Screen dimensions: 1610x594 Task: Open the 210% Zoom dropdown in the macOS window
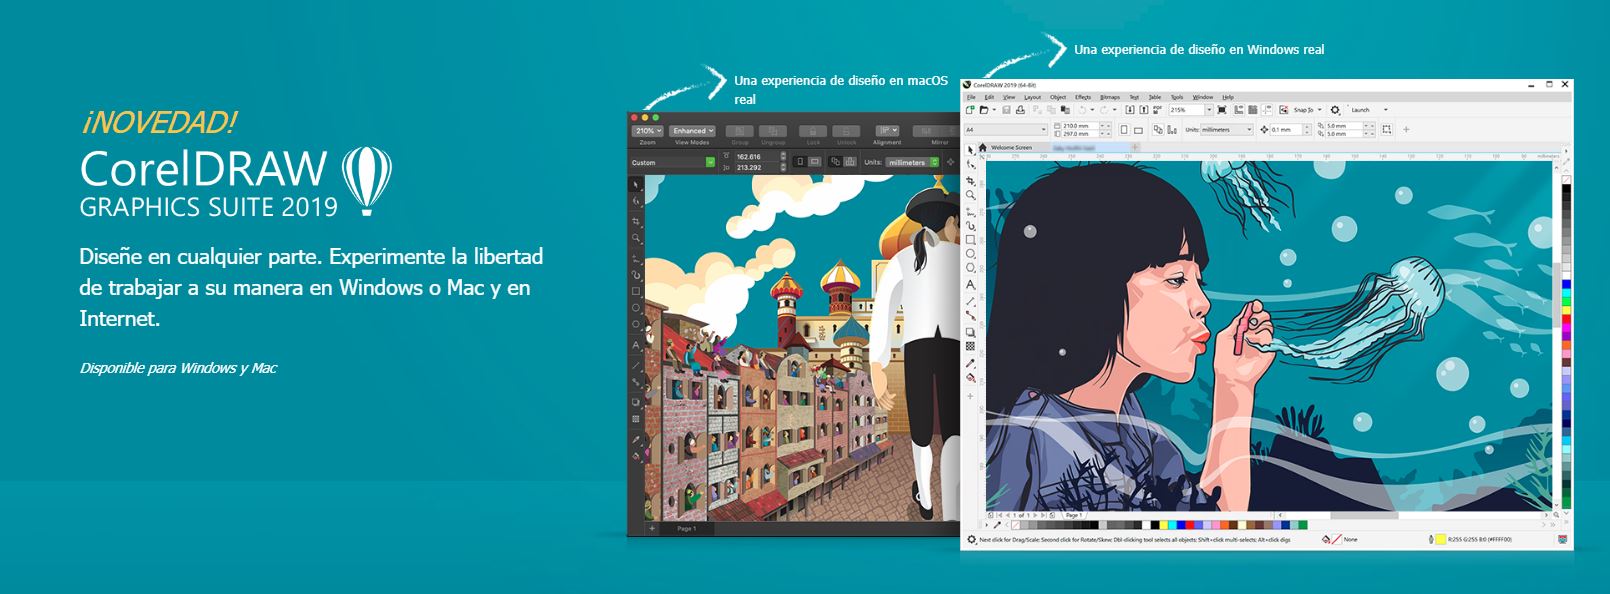(x=647, y=131)
